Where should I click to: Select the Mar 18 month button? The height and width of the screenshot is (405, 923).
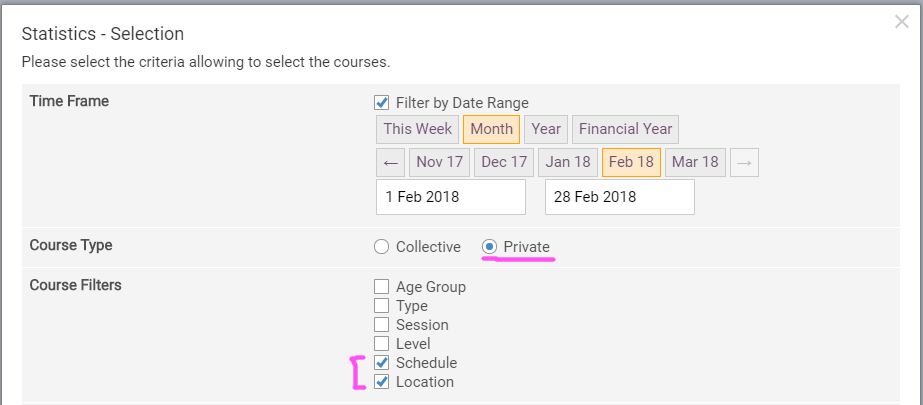click(x=695, y=162)
